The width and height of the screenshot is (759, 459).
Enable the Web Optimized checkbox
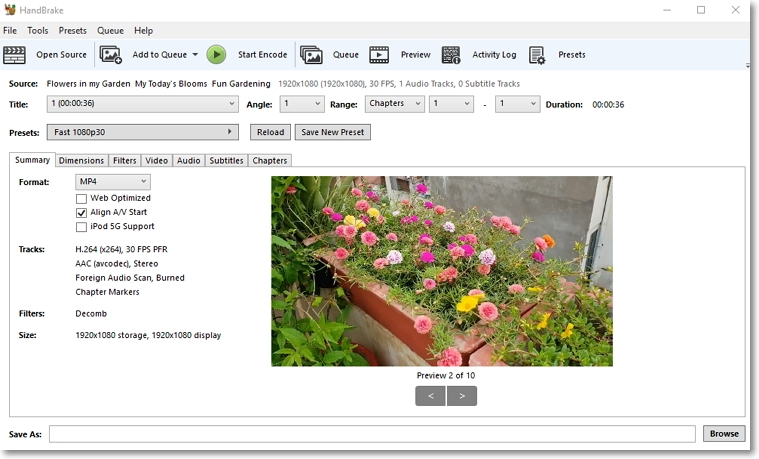[x=82, y=198]
